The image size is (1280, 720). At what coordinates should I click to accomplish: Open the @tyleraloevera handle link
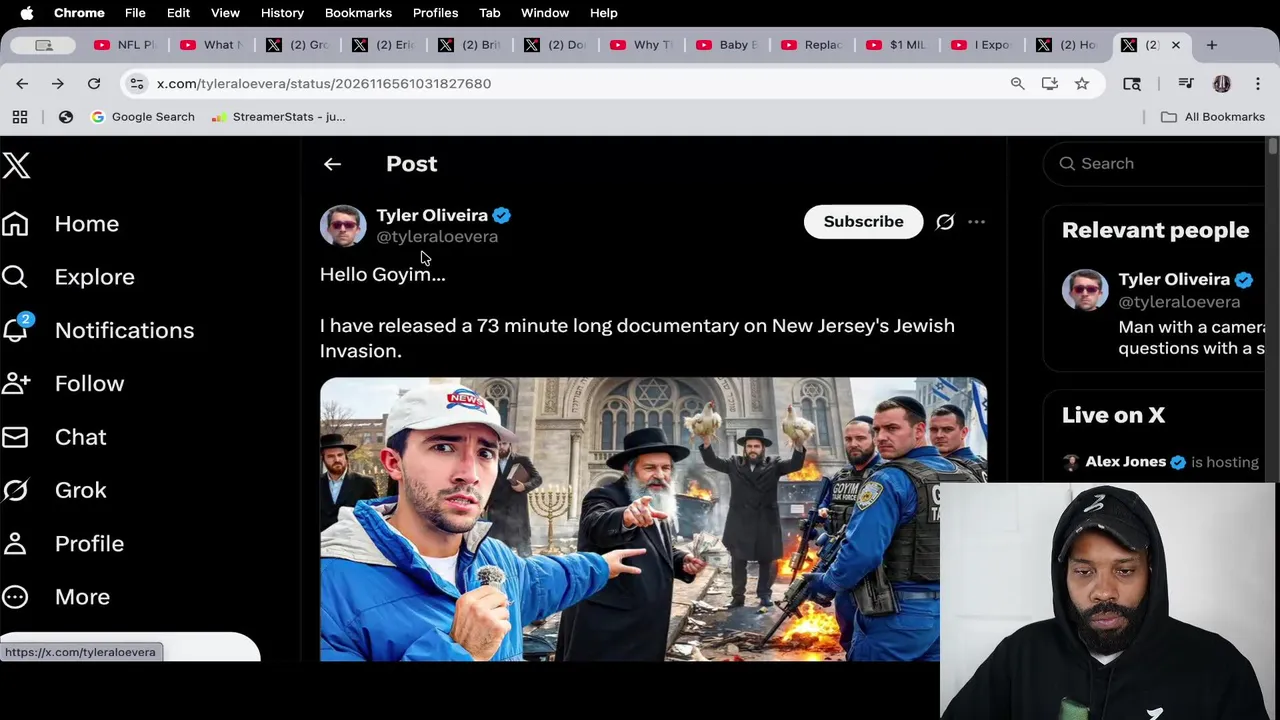click(437, 237)
